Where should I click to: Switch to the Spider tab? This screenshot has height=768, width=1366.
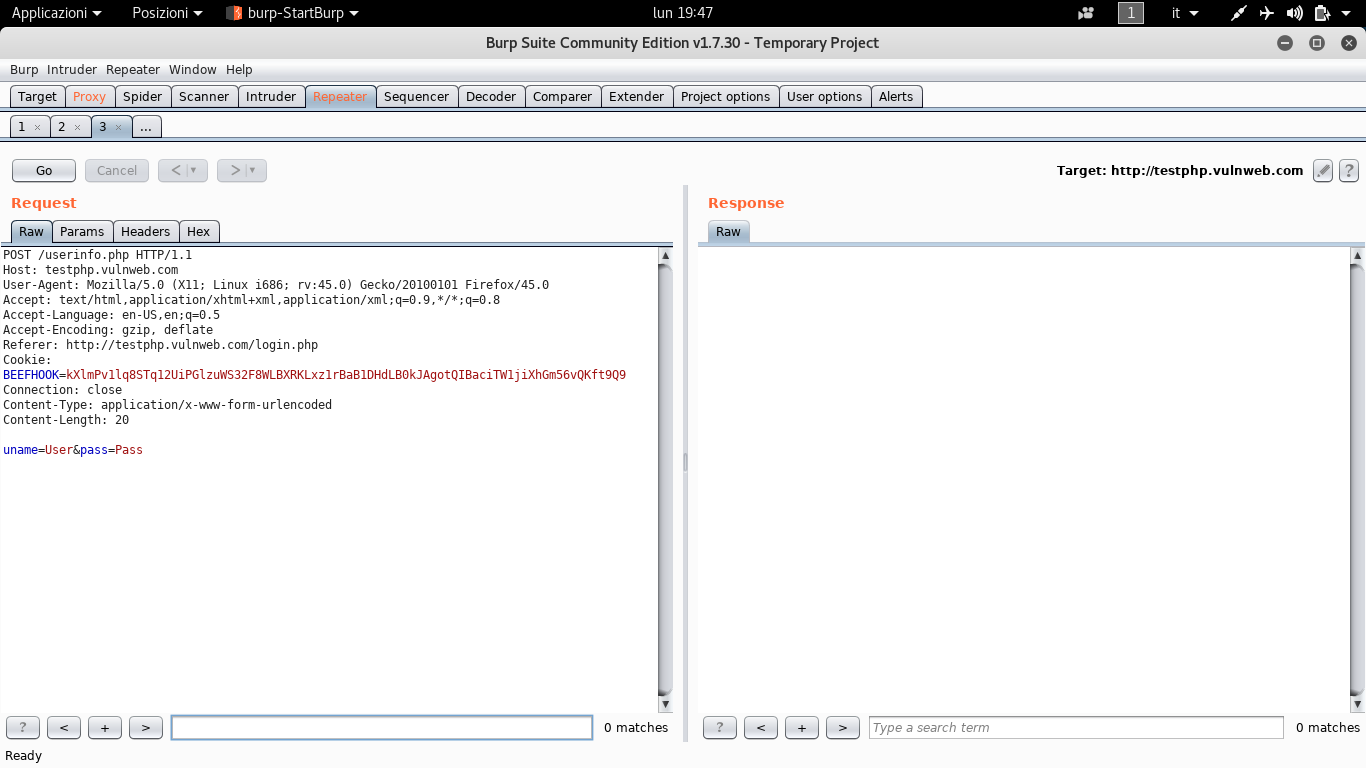(x=143, y=97)
